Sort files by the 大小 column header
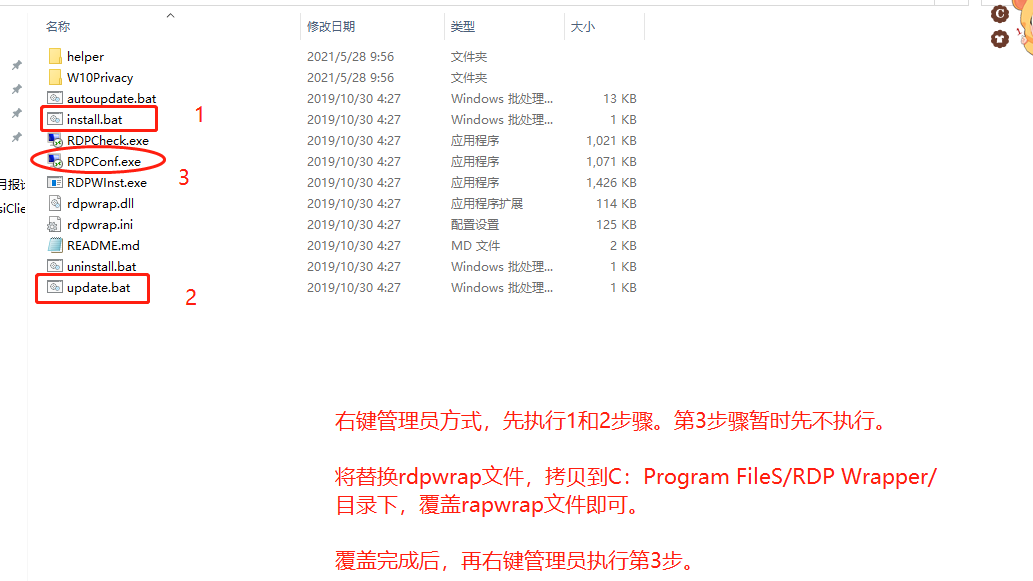 [580, 26]
